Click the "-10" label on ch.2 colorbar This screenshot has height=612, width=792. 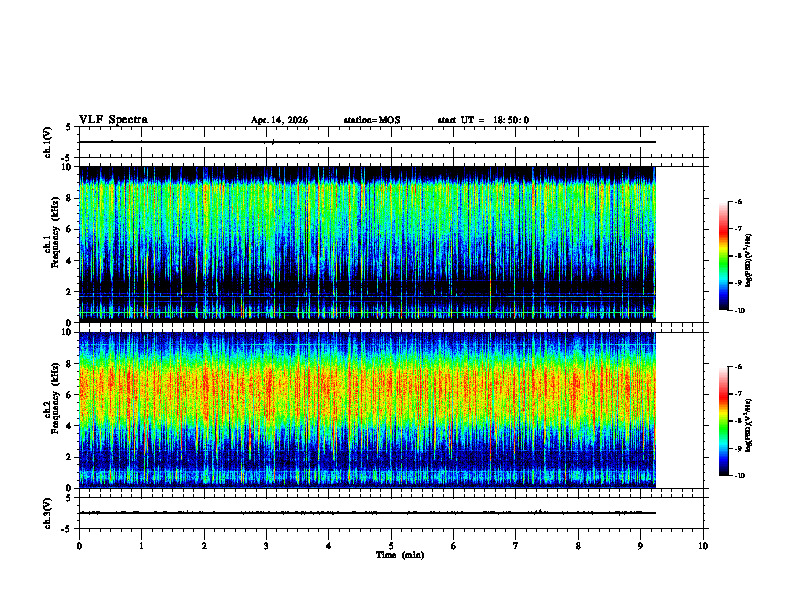click(x=739, y=476)
